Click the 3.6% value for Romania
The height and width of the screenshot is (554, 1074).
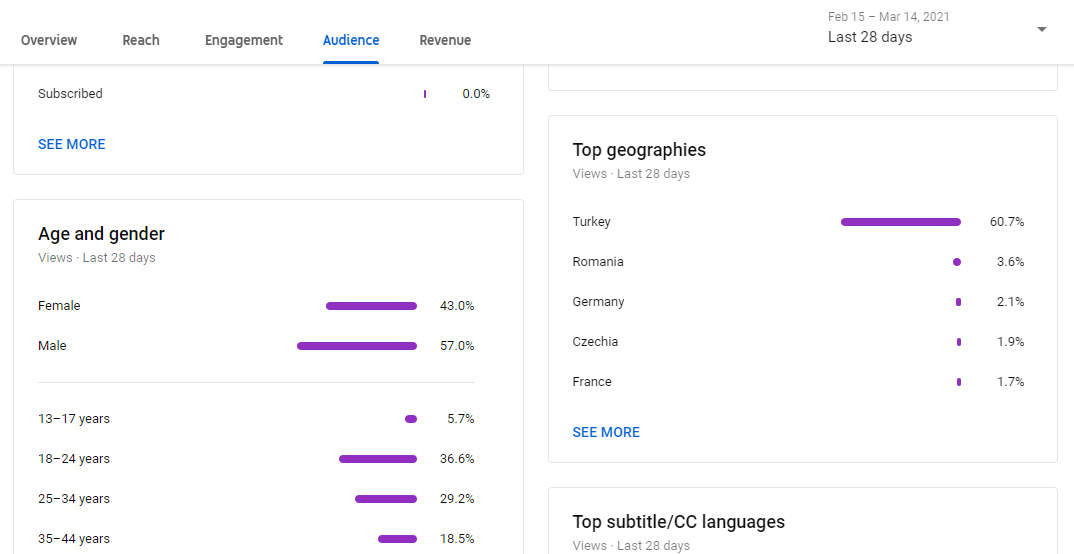pos(1010,262)
